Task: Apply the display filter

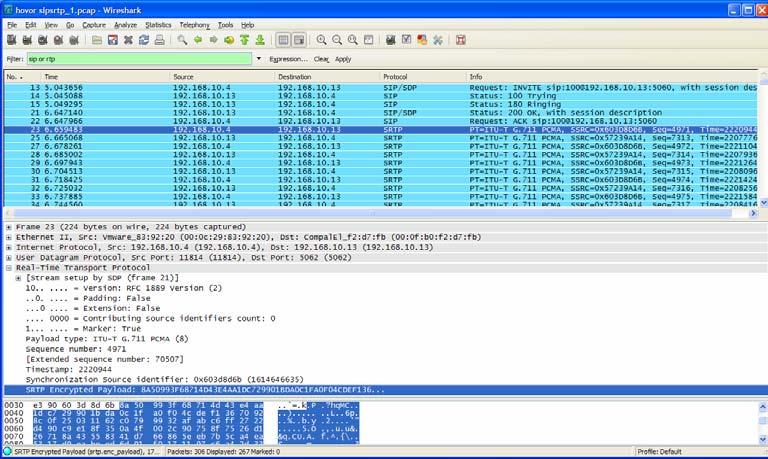Action: (343, 59)
